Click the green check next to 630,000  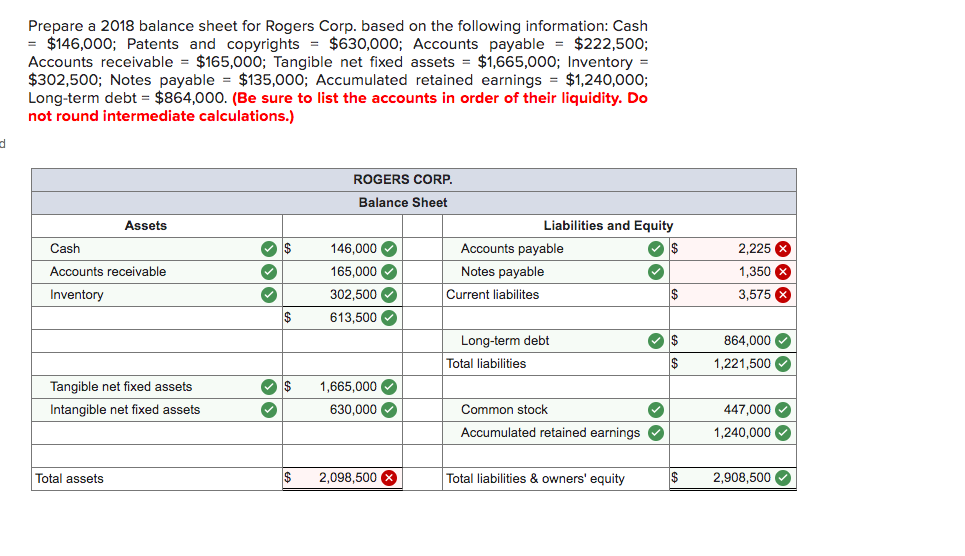pos(389,409)
